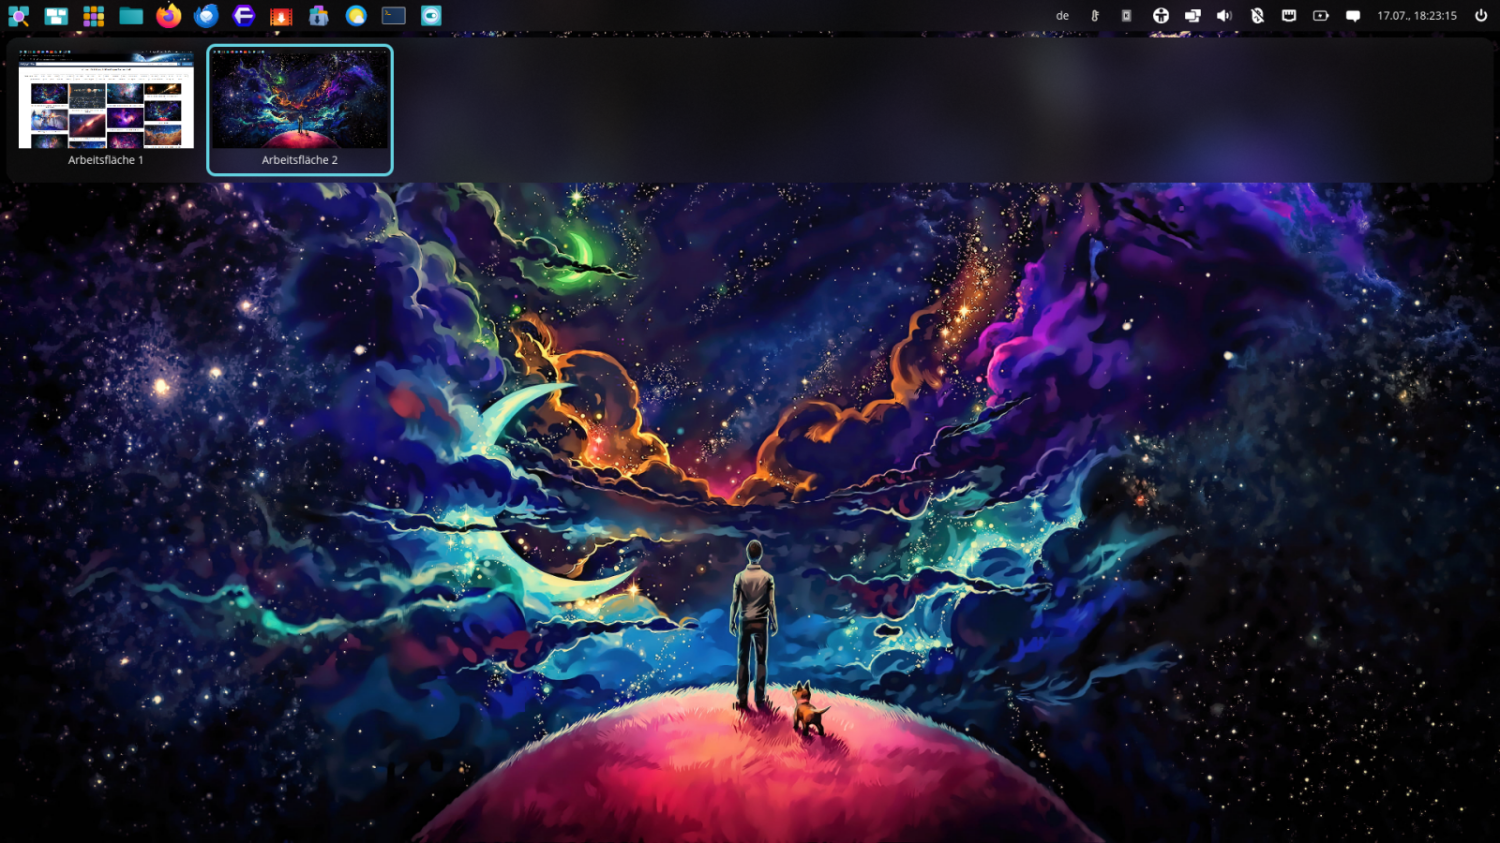This screenshot has width=1500, height=843.
Task: Open the magnifier search launcher in the top panel
Action: [x=18, y=16]
